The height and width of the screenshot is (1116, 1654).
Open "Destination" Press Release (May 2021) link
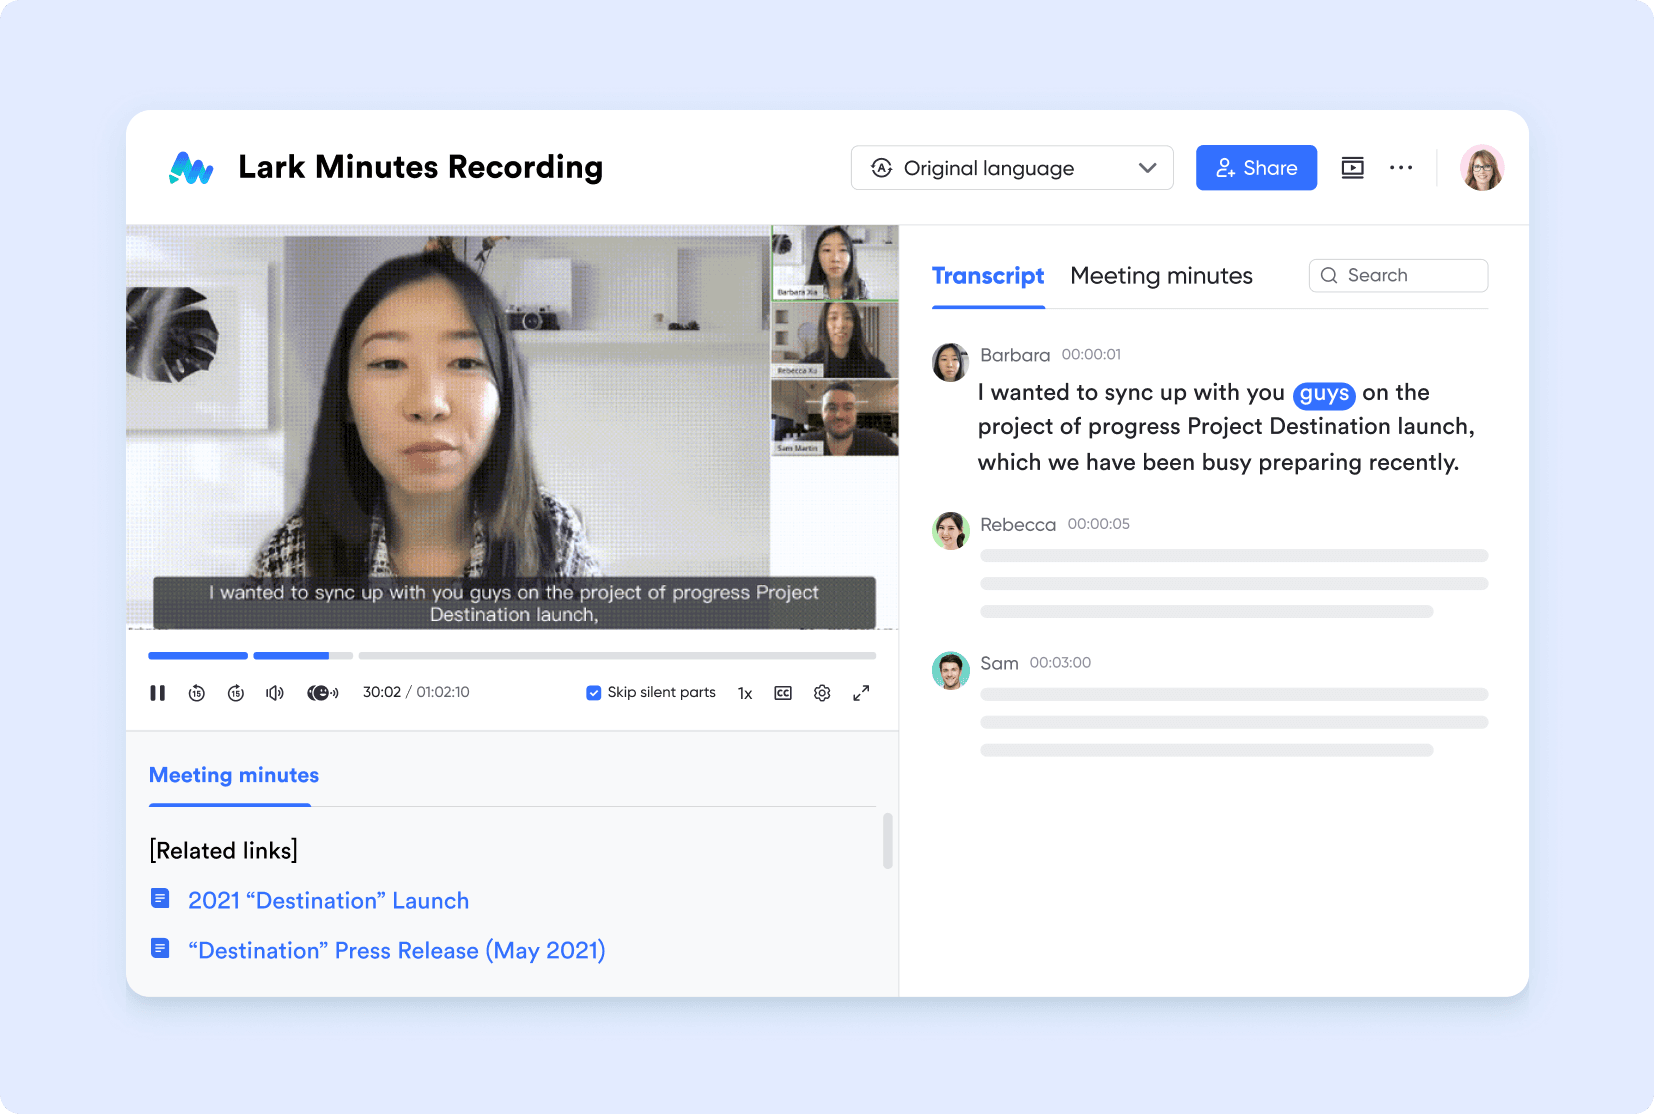pyautogui.click(x=397, y=951)
